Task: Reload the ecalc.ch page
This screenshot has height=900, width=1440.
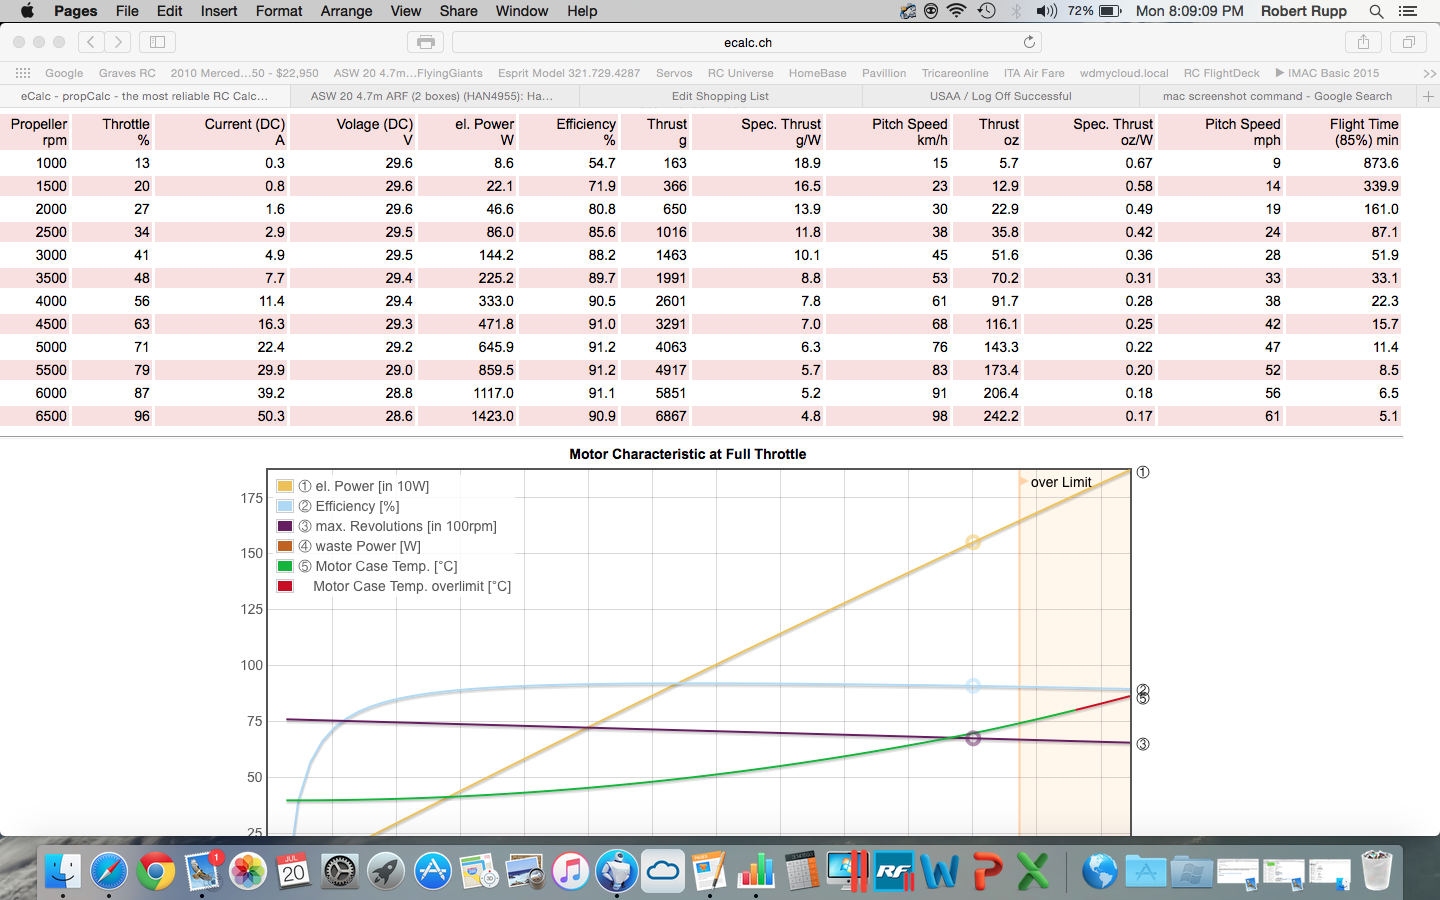Action: tap(1028, 42)
